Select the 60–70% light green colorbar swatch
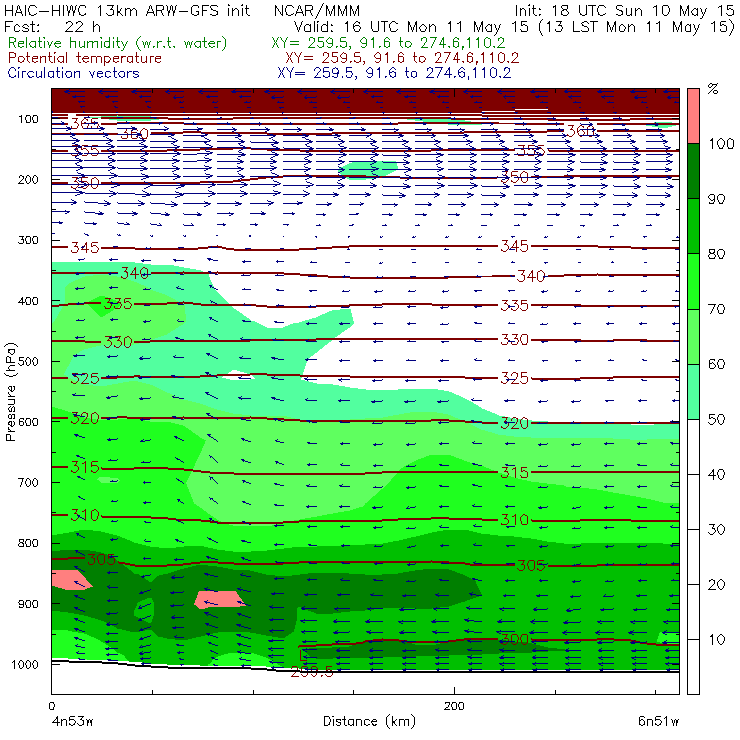 coord(693,336)
